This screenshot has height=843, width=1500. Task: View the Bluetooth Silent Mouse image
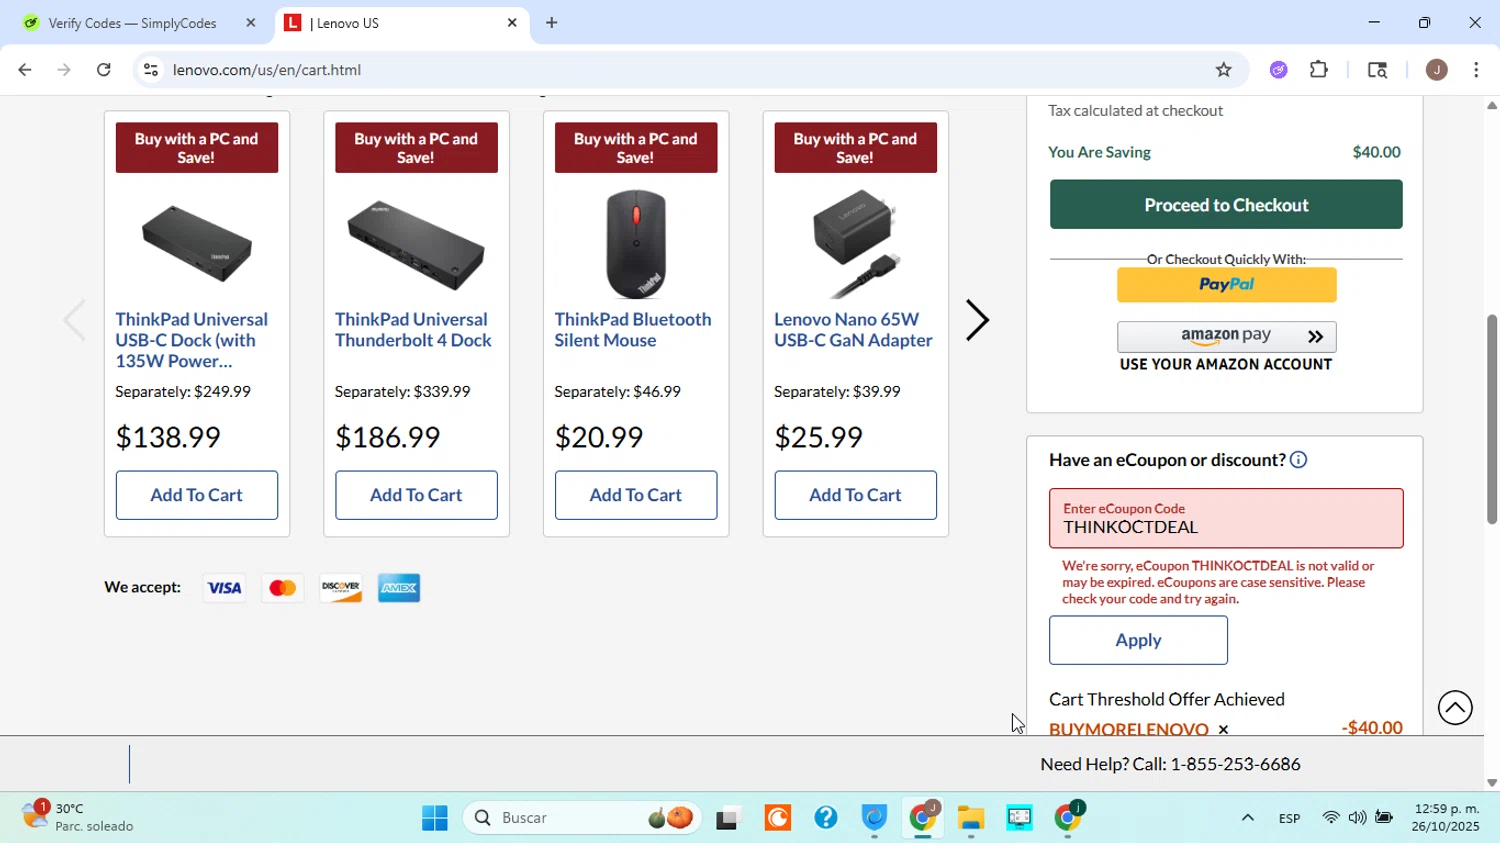(636, 244)
